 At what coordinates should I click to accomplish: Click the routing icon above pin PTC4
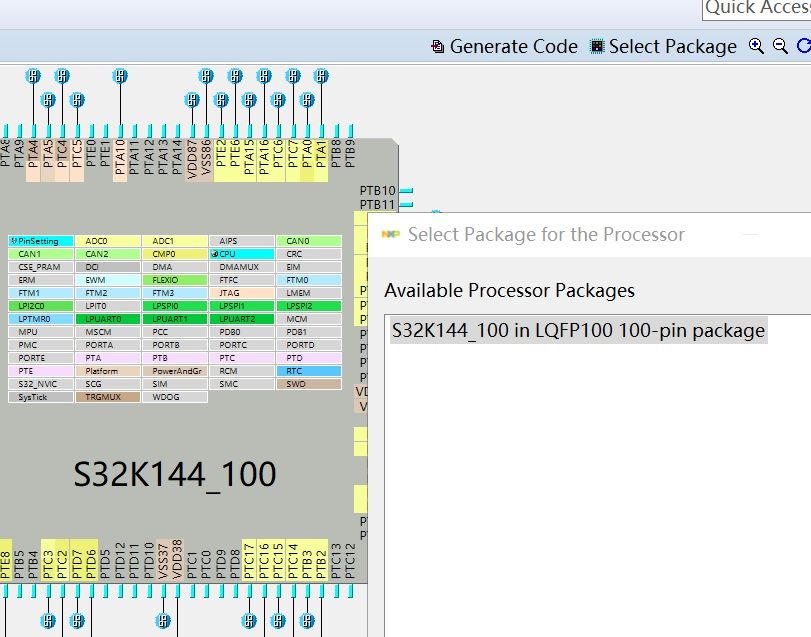point(62,76)
